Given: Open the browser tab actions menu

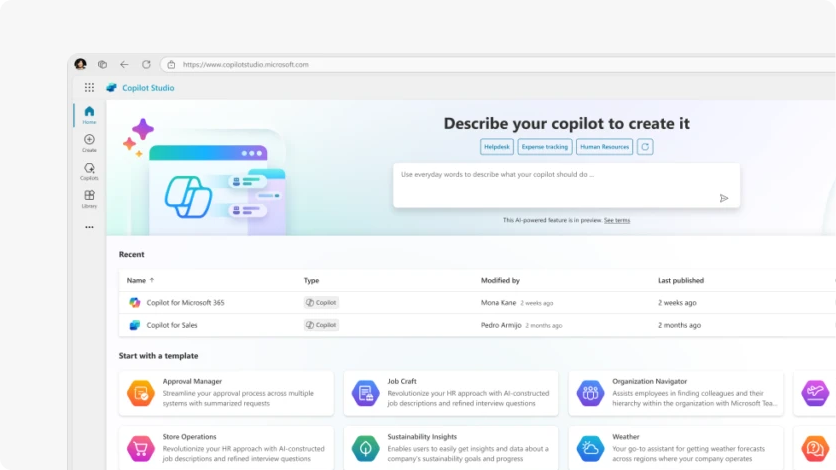Looking at the screenshot, I should (x=102, y=64).
